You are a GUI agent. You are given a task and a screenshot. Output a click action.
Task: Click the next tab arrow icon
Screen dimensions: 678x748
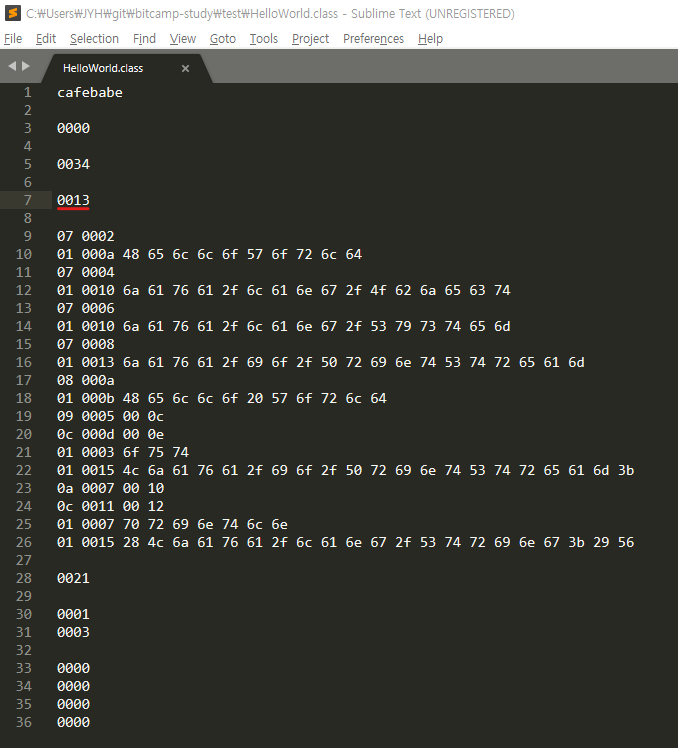pyautogui.click(x=26, y=66)
